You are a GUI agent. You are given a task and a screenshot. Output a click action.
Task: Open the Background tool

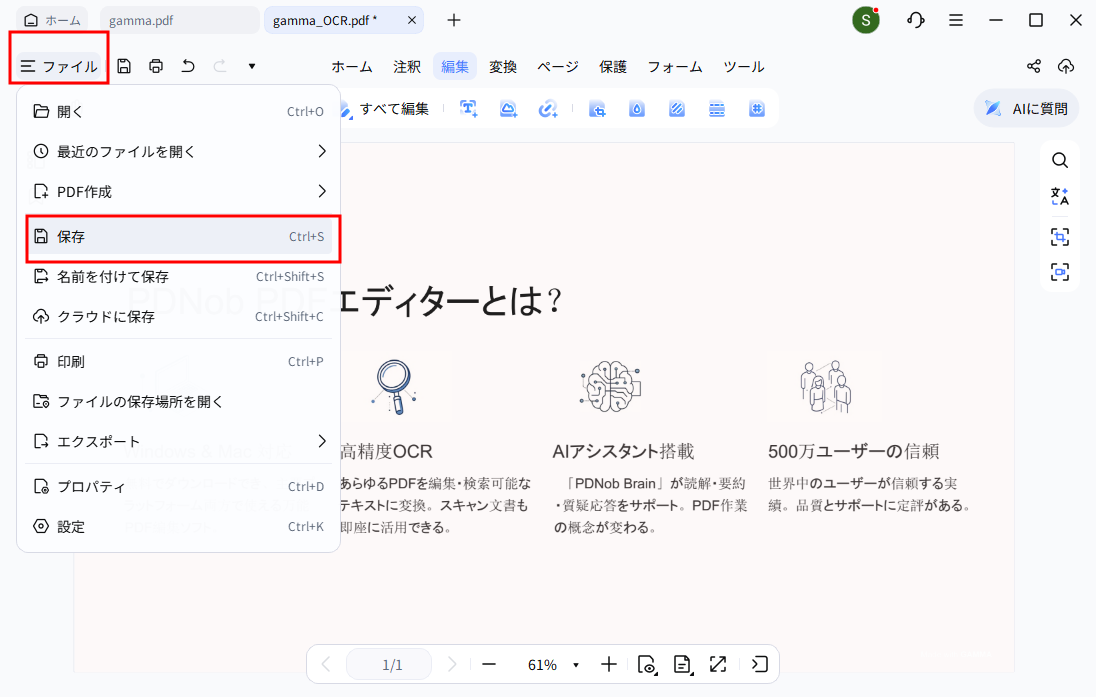pyautogui.click(x=676, y=108)
